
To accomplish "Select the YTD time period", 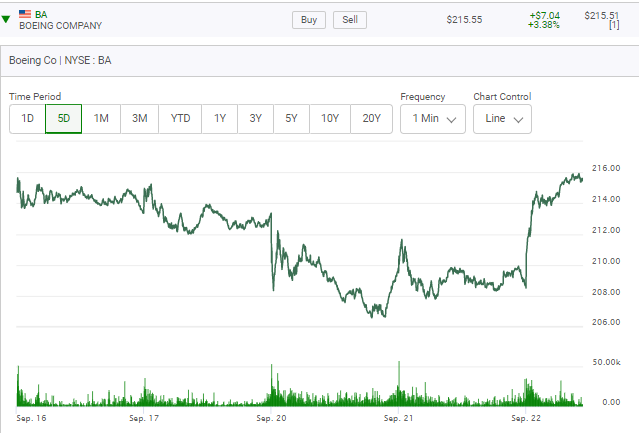I will pos(180,119).
